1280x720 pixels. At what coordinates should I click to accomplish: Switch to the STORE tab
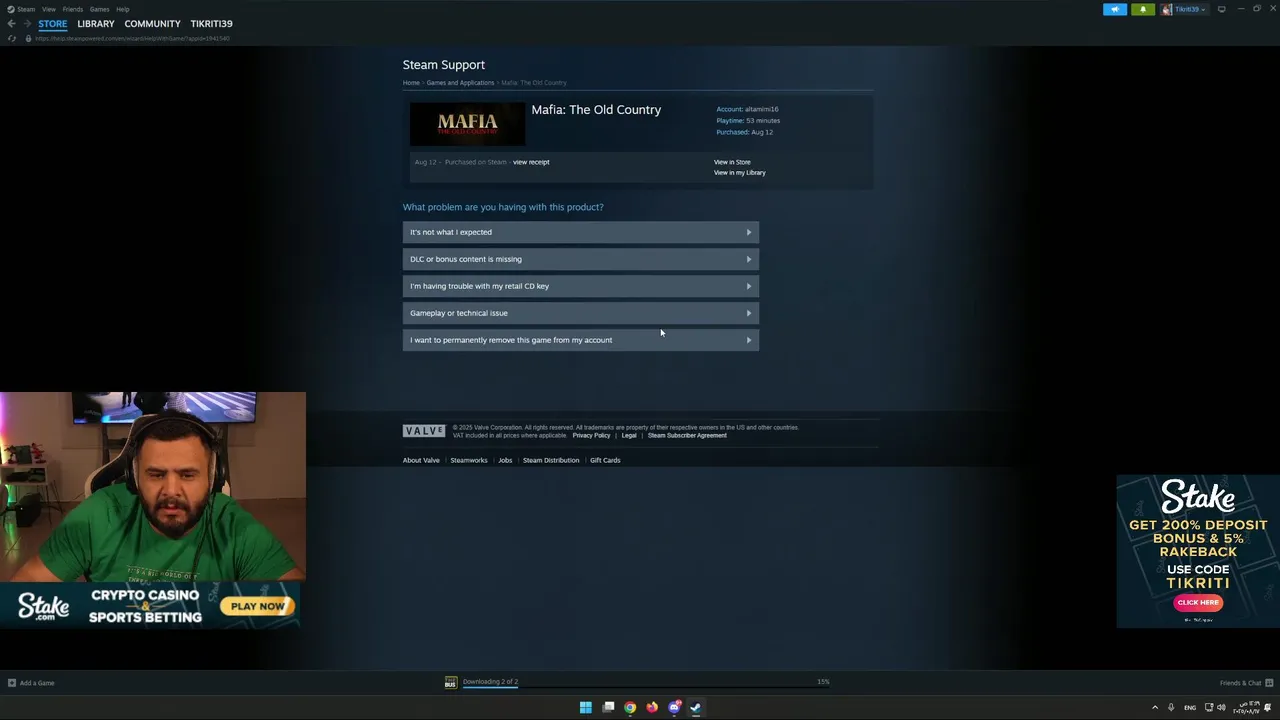[x=53, y=23]
